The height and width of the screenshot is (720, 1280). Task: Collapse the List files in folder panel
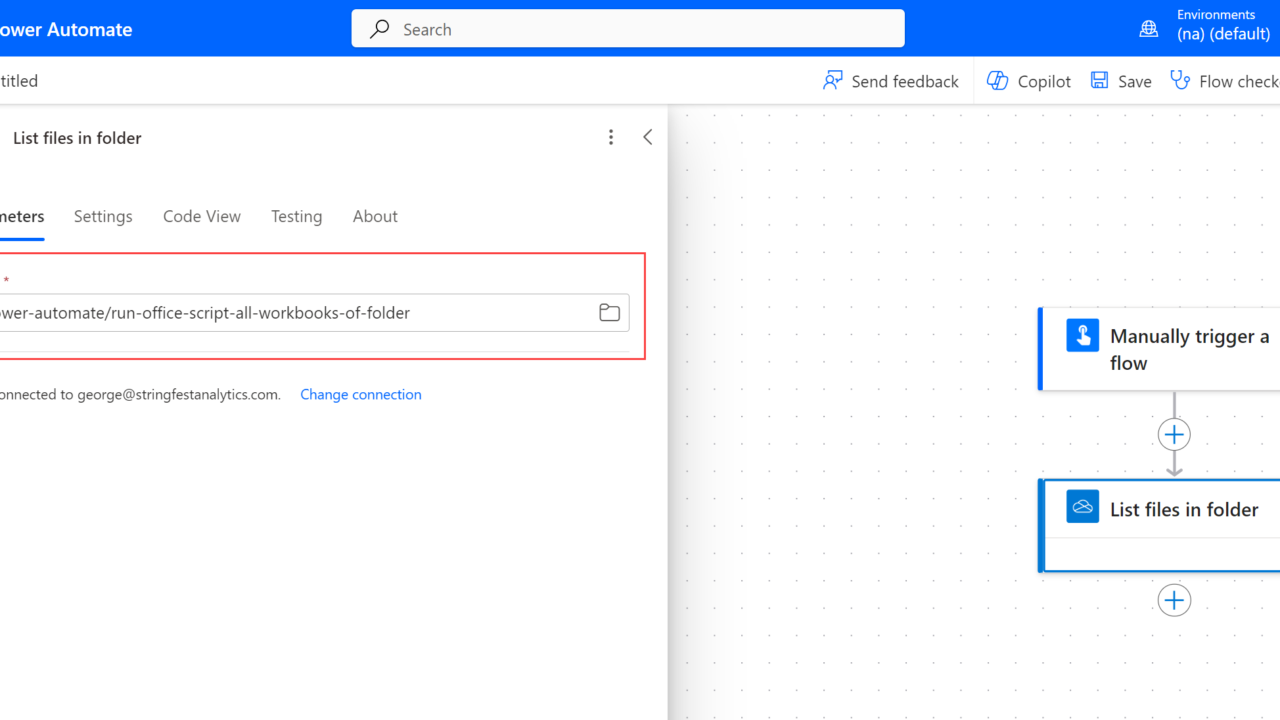coord(648,137)
